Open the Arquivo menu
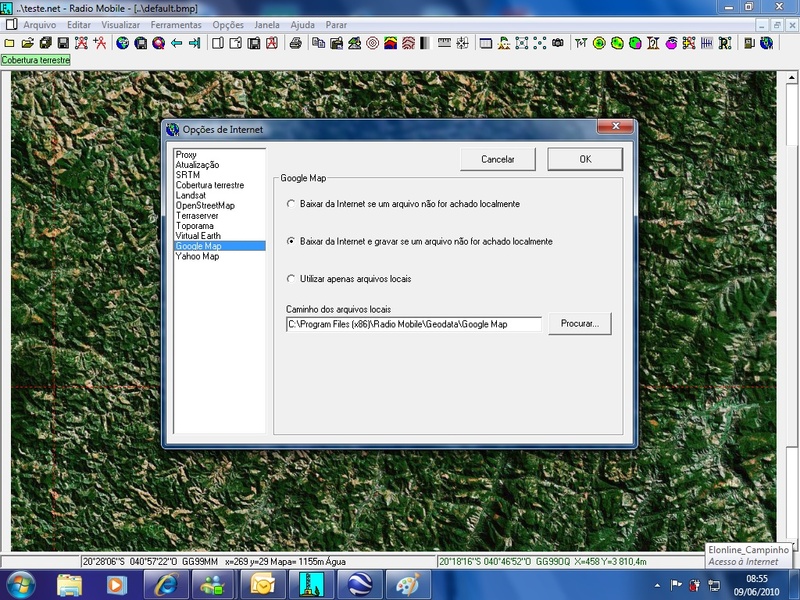Image resolution: width=800 pixels, height=600 pixels. pos(40,24)
